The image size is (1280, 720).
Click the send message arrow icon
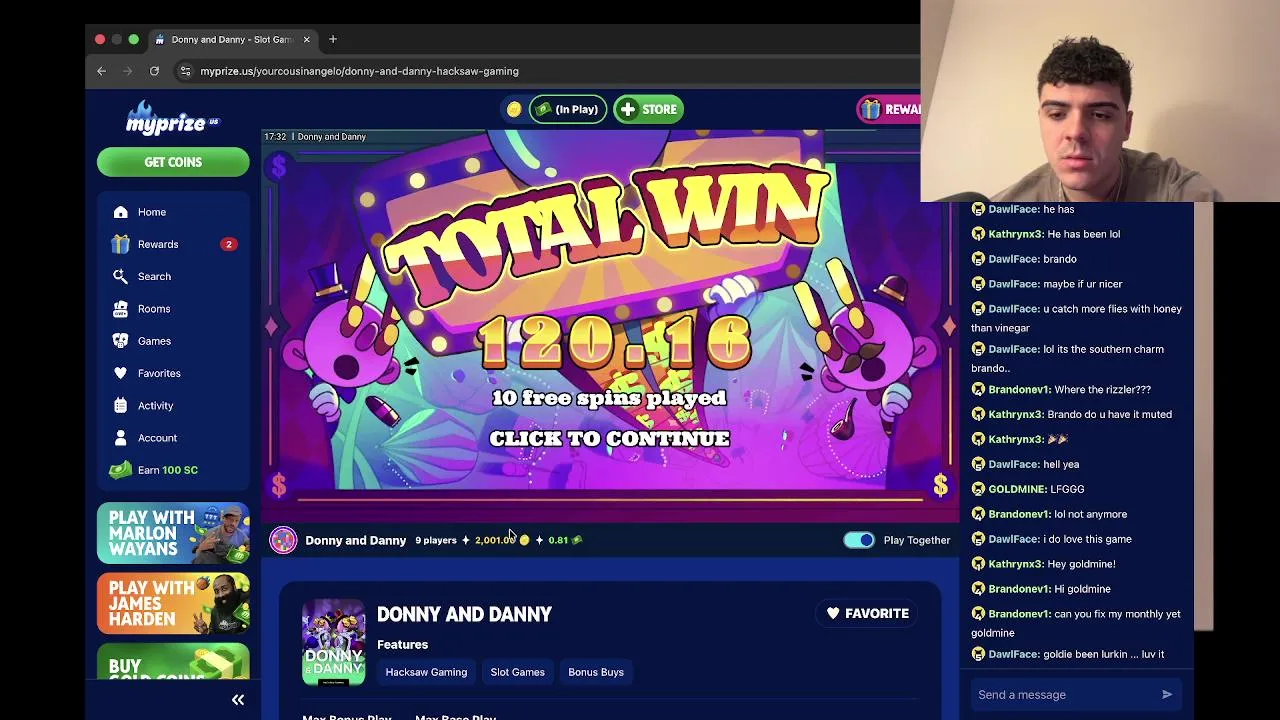[x=1167, y=694]
